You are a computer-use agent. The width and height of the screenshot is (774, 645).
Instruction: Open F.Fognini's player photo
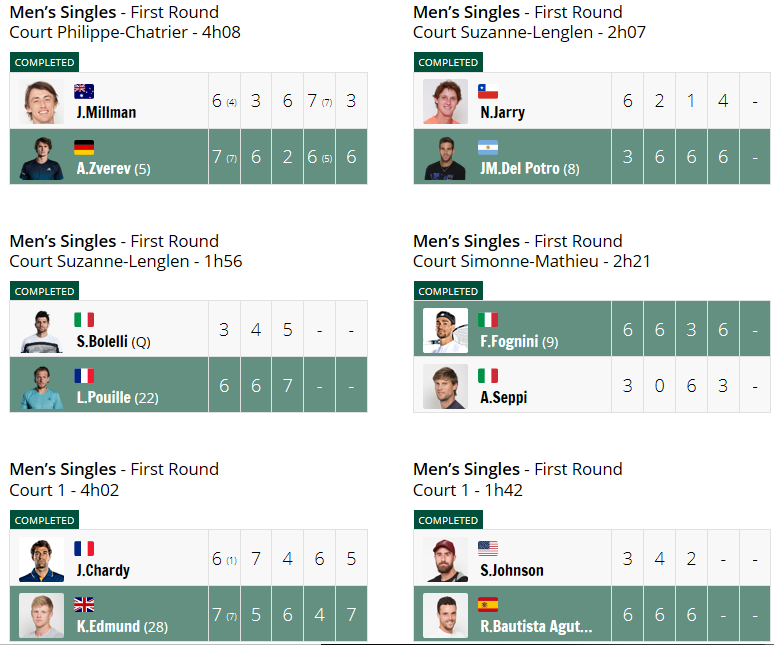(445, 330)
